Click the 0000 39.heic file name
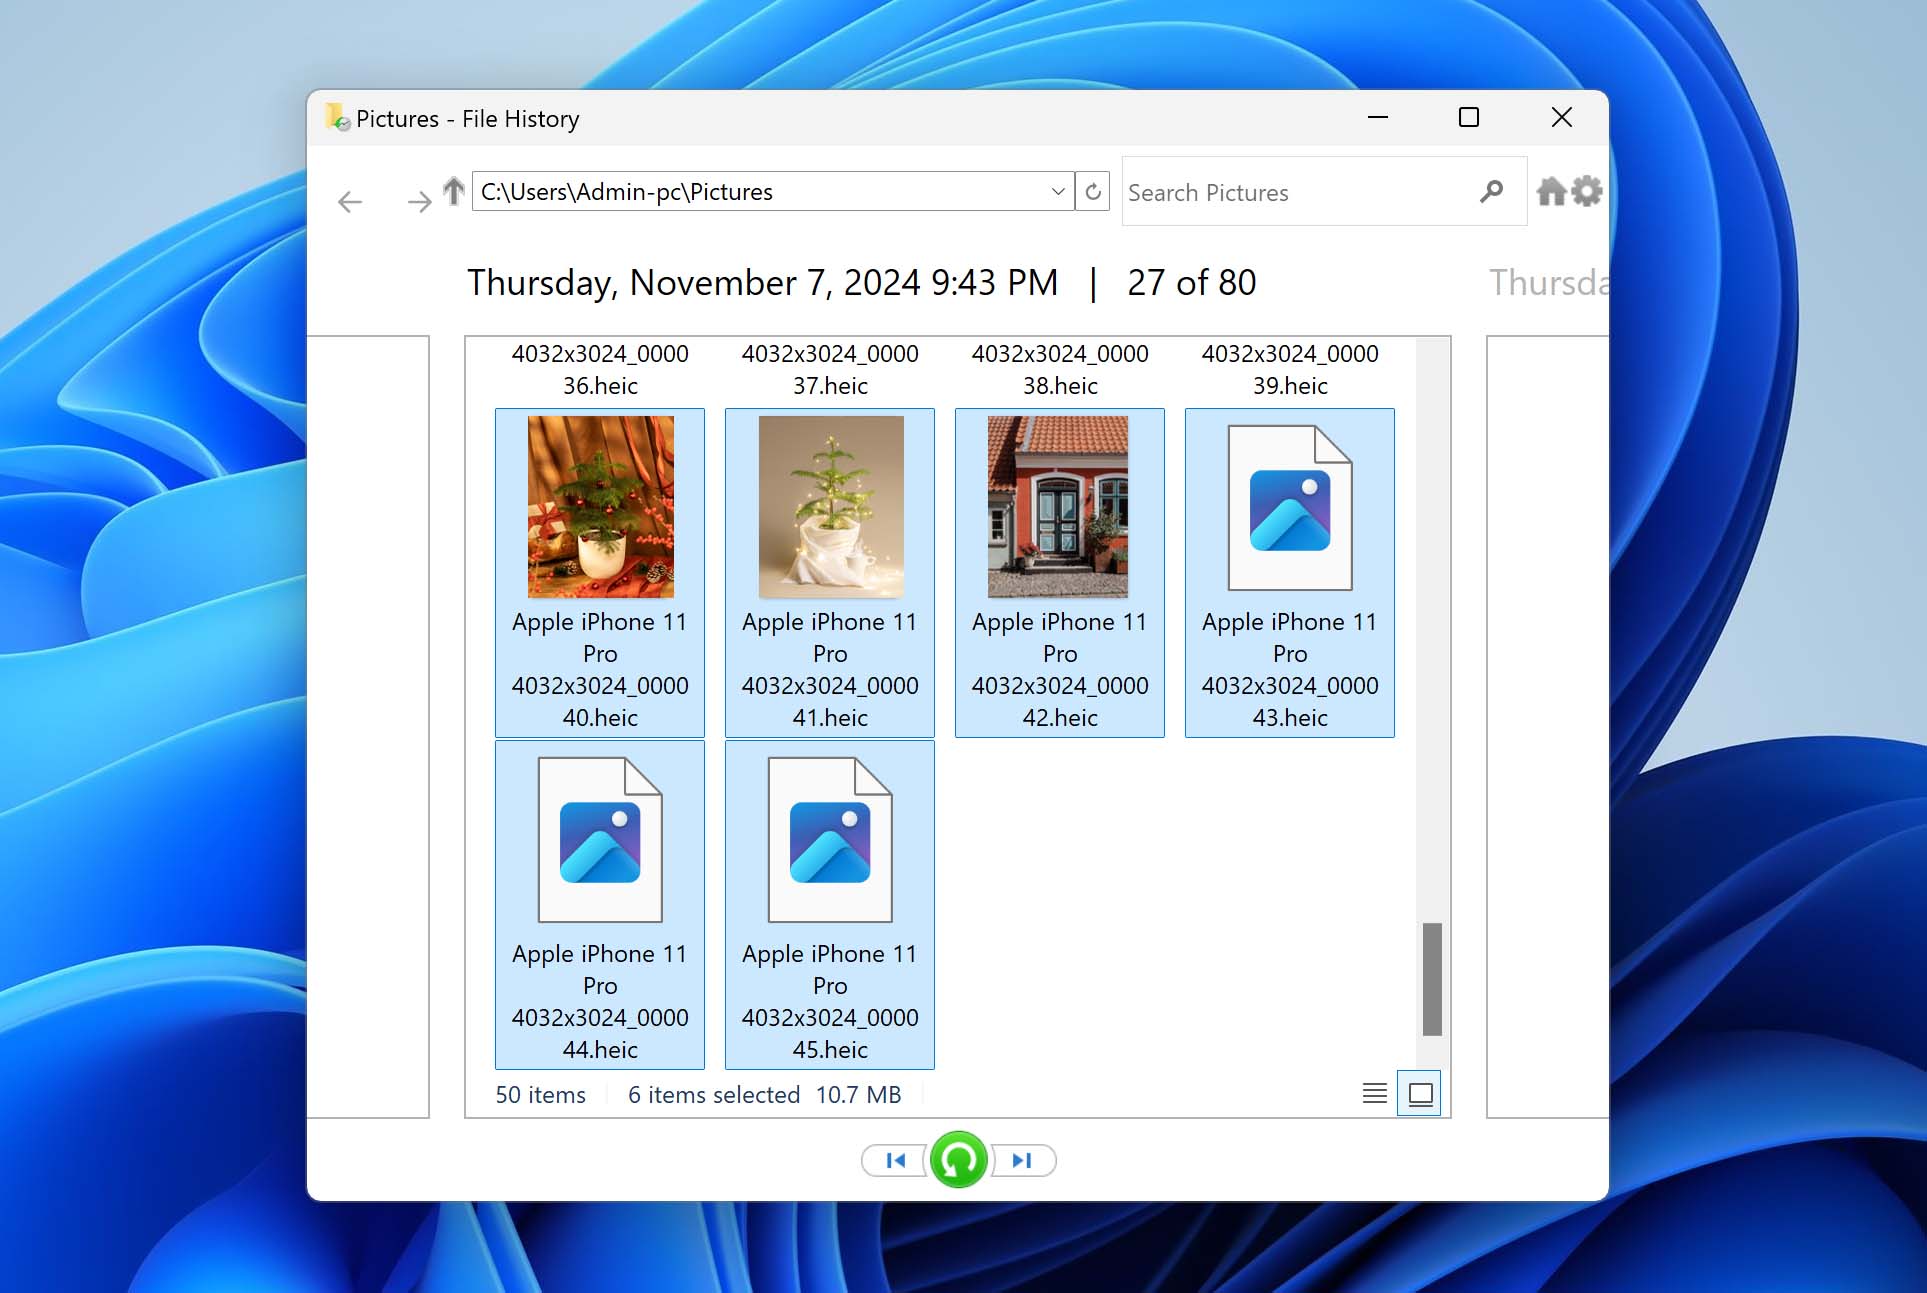Screen dimensions: 1927x1293 click(x=1290, y=369)
